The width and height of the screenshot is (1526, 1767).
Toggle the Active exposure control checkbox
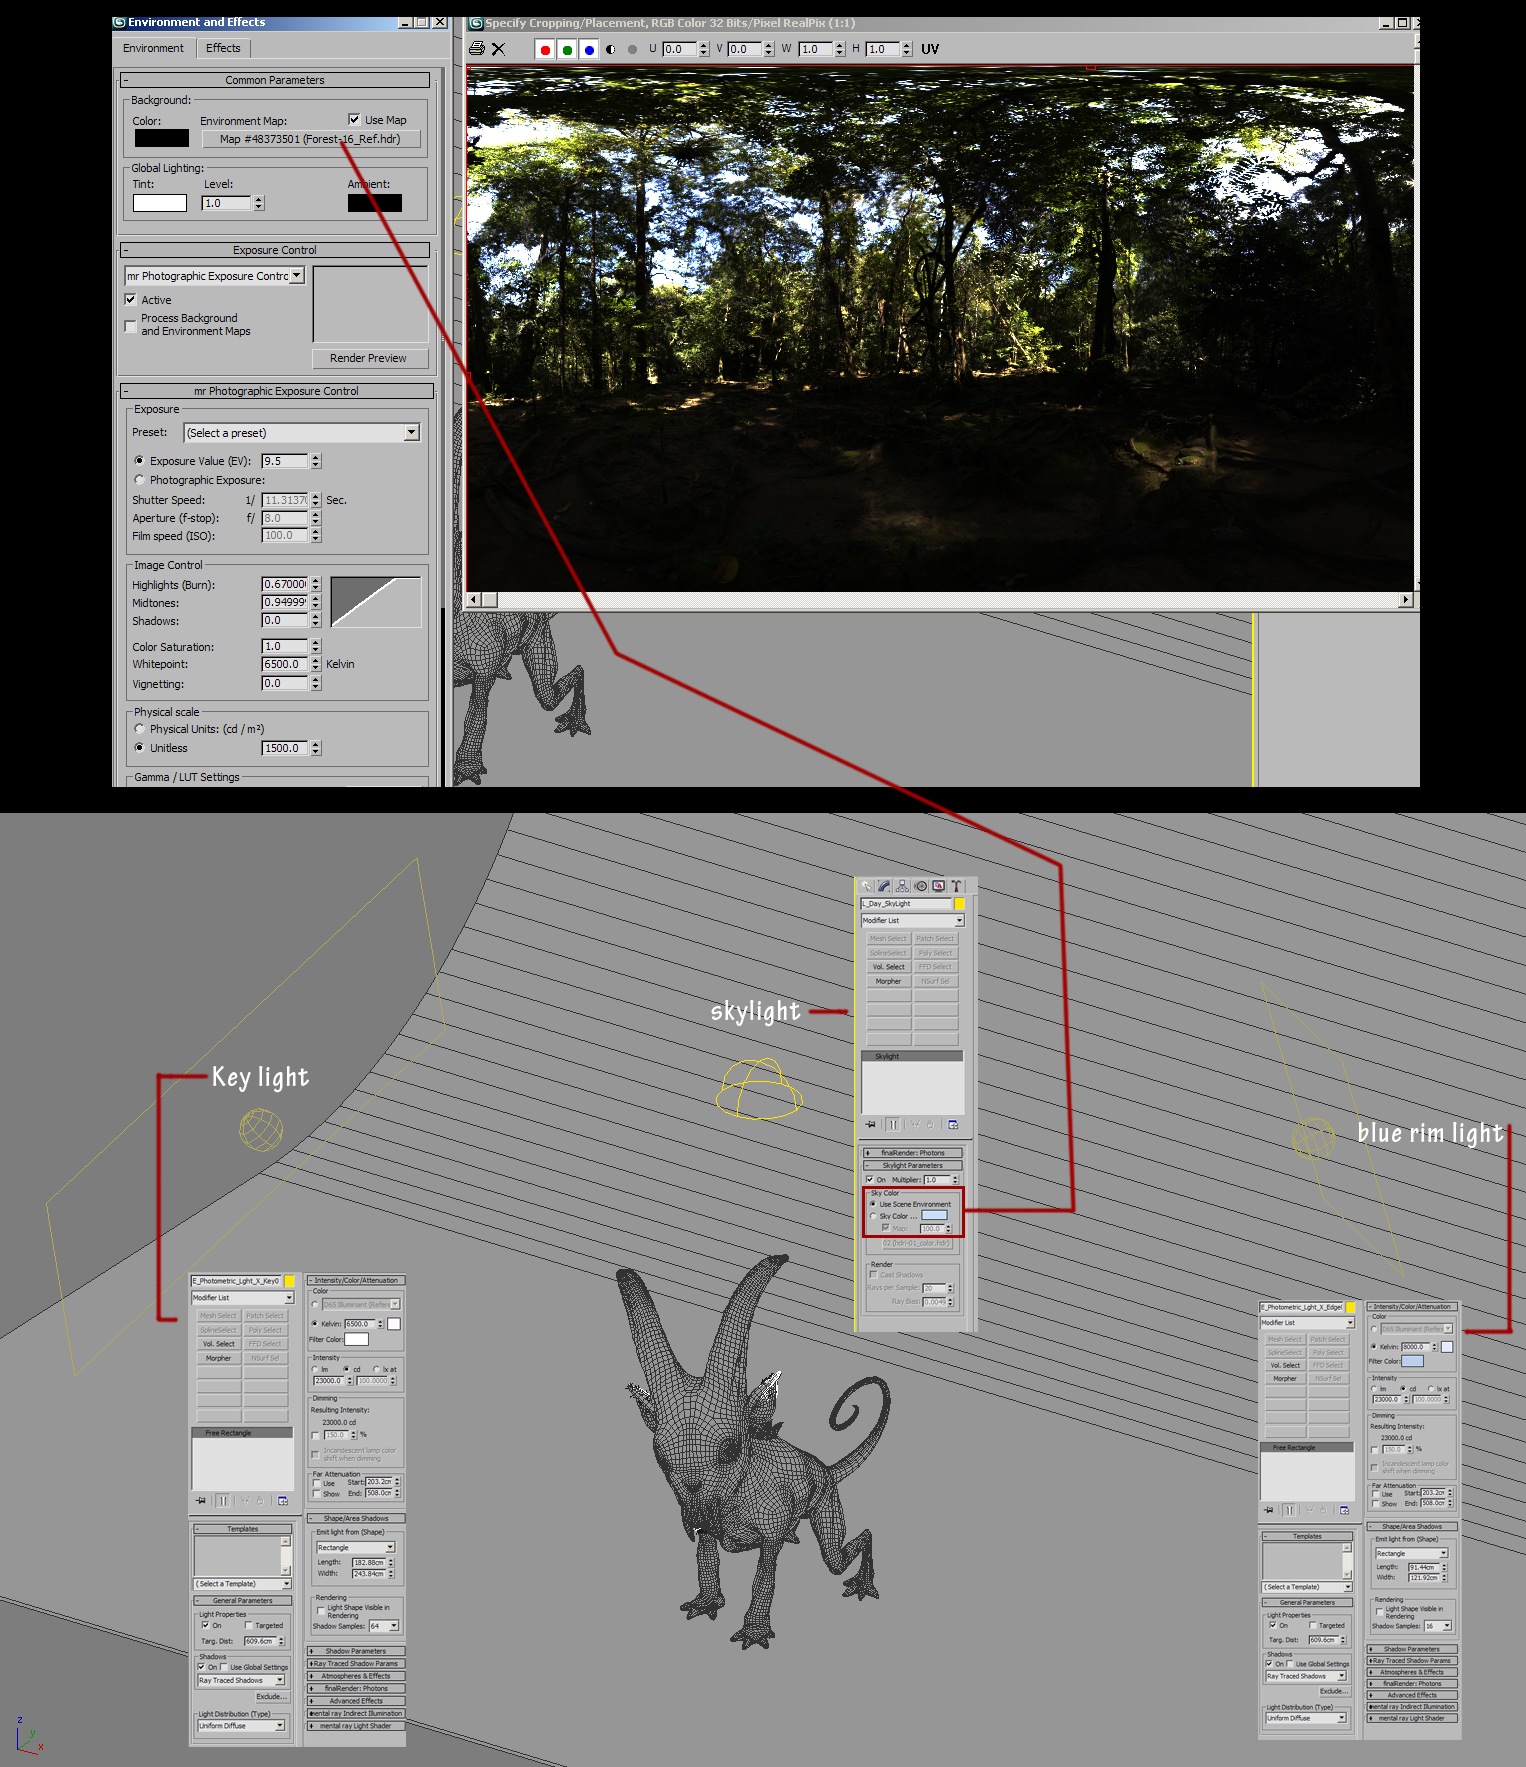130,299
